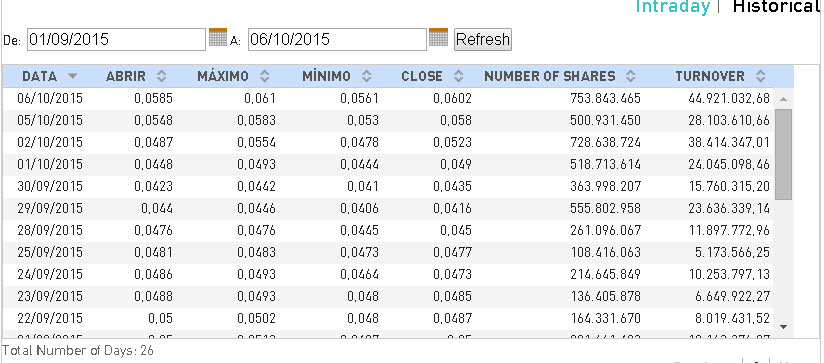Viewport: 824px width, 363px height.
Task: Sort by the NUMBER OF SHARES sort arrows
Action: [631, 76]
